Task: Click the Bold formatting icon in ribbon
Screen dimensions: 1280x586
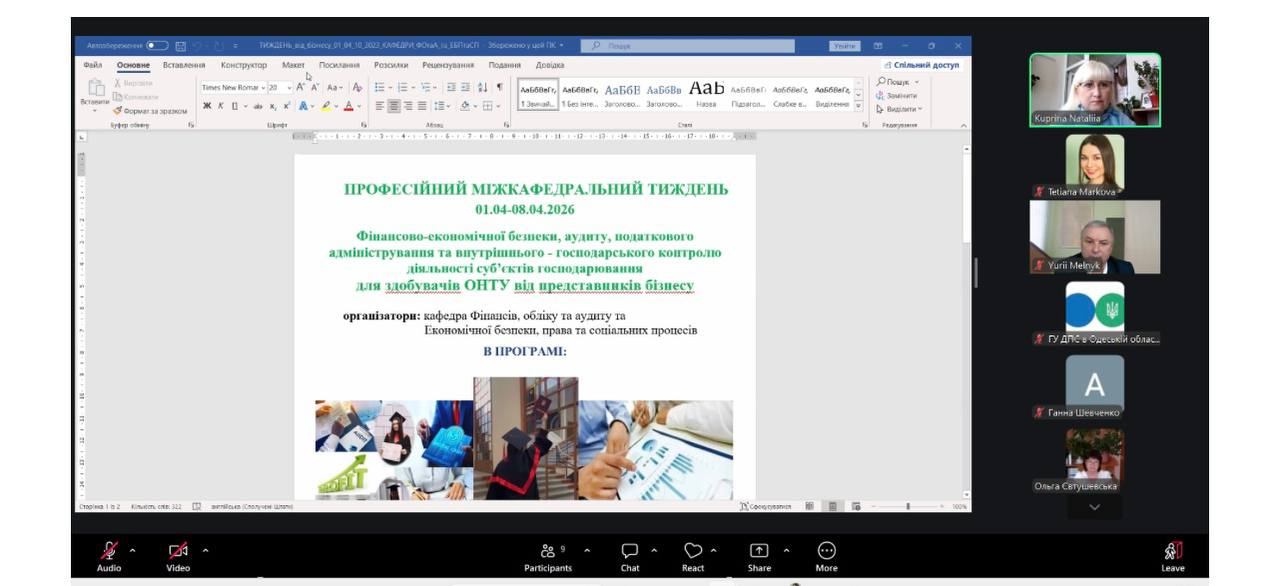Action: (x=207, y=106)
